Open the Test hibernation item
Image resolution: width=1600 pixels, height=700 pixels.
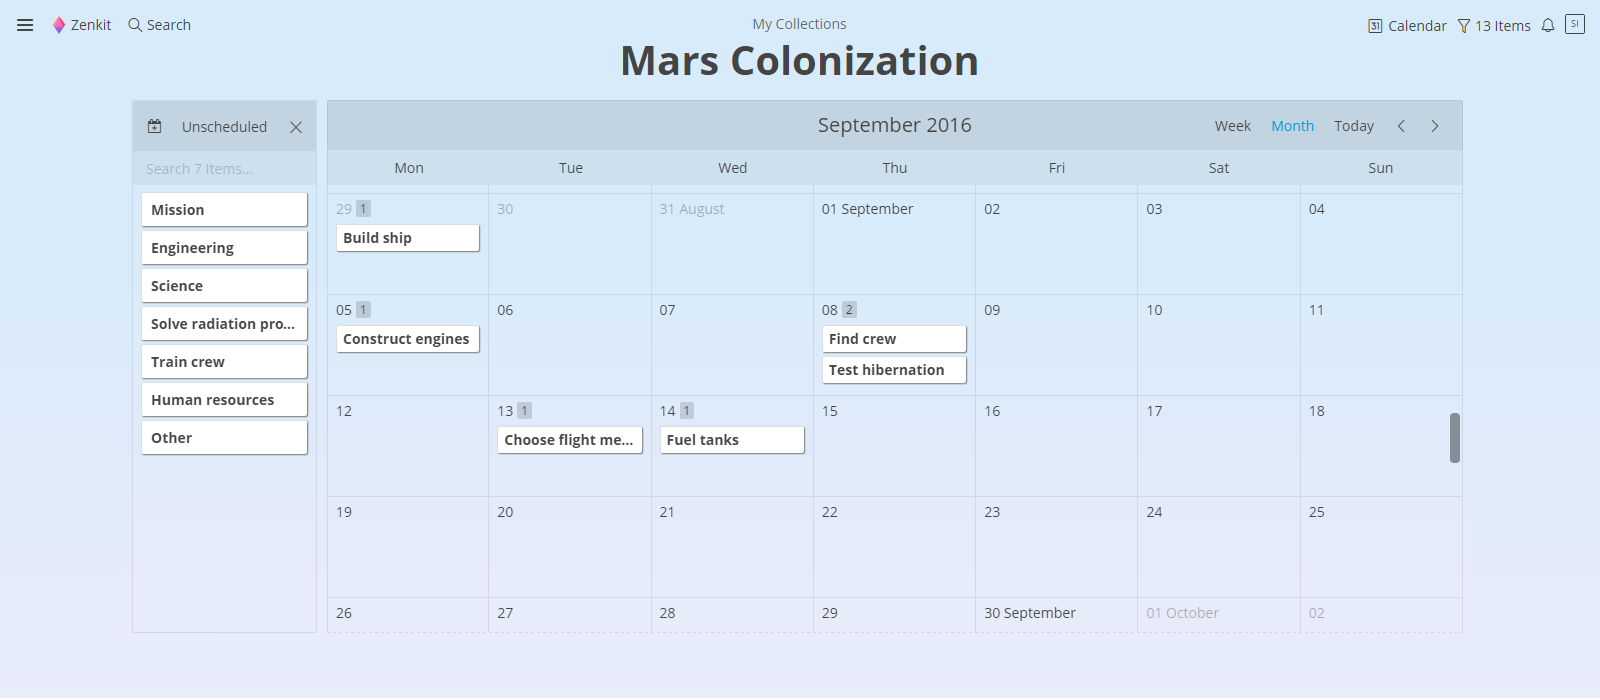click(894, 370)
